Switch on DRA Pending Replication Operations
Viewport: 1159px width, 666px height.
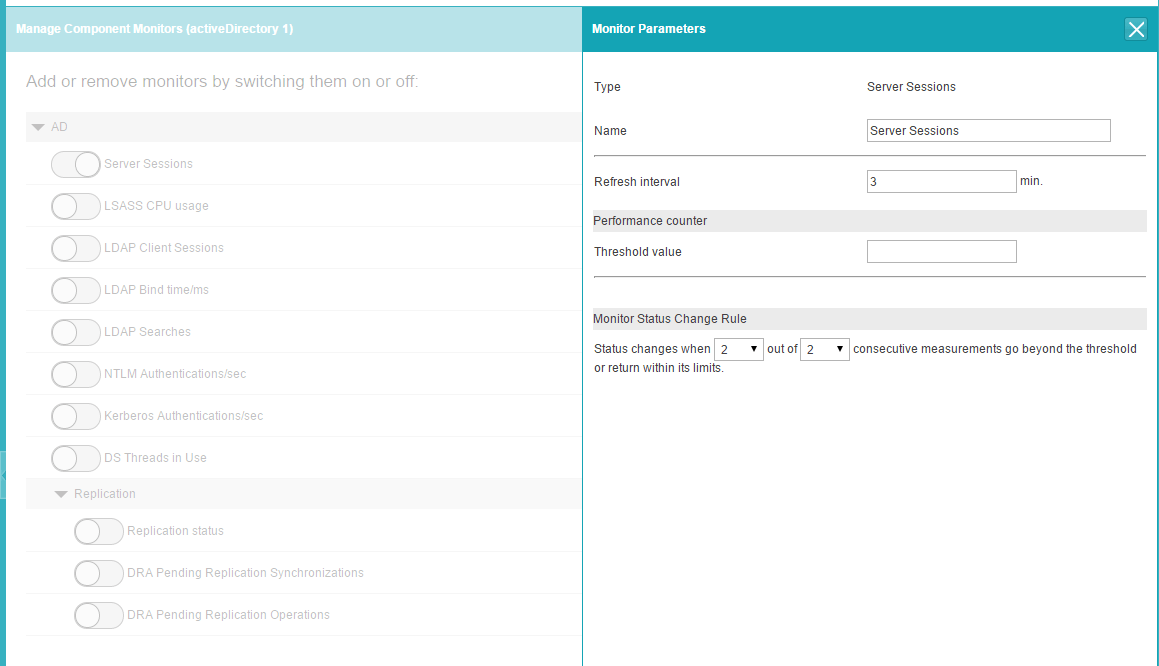99,615
